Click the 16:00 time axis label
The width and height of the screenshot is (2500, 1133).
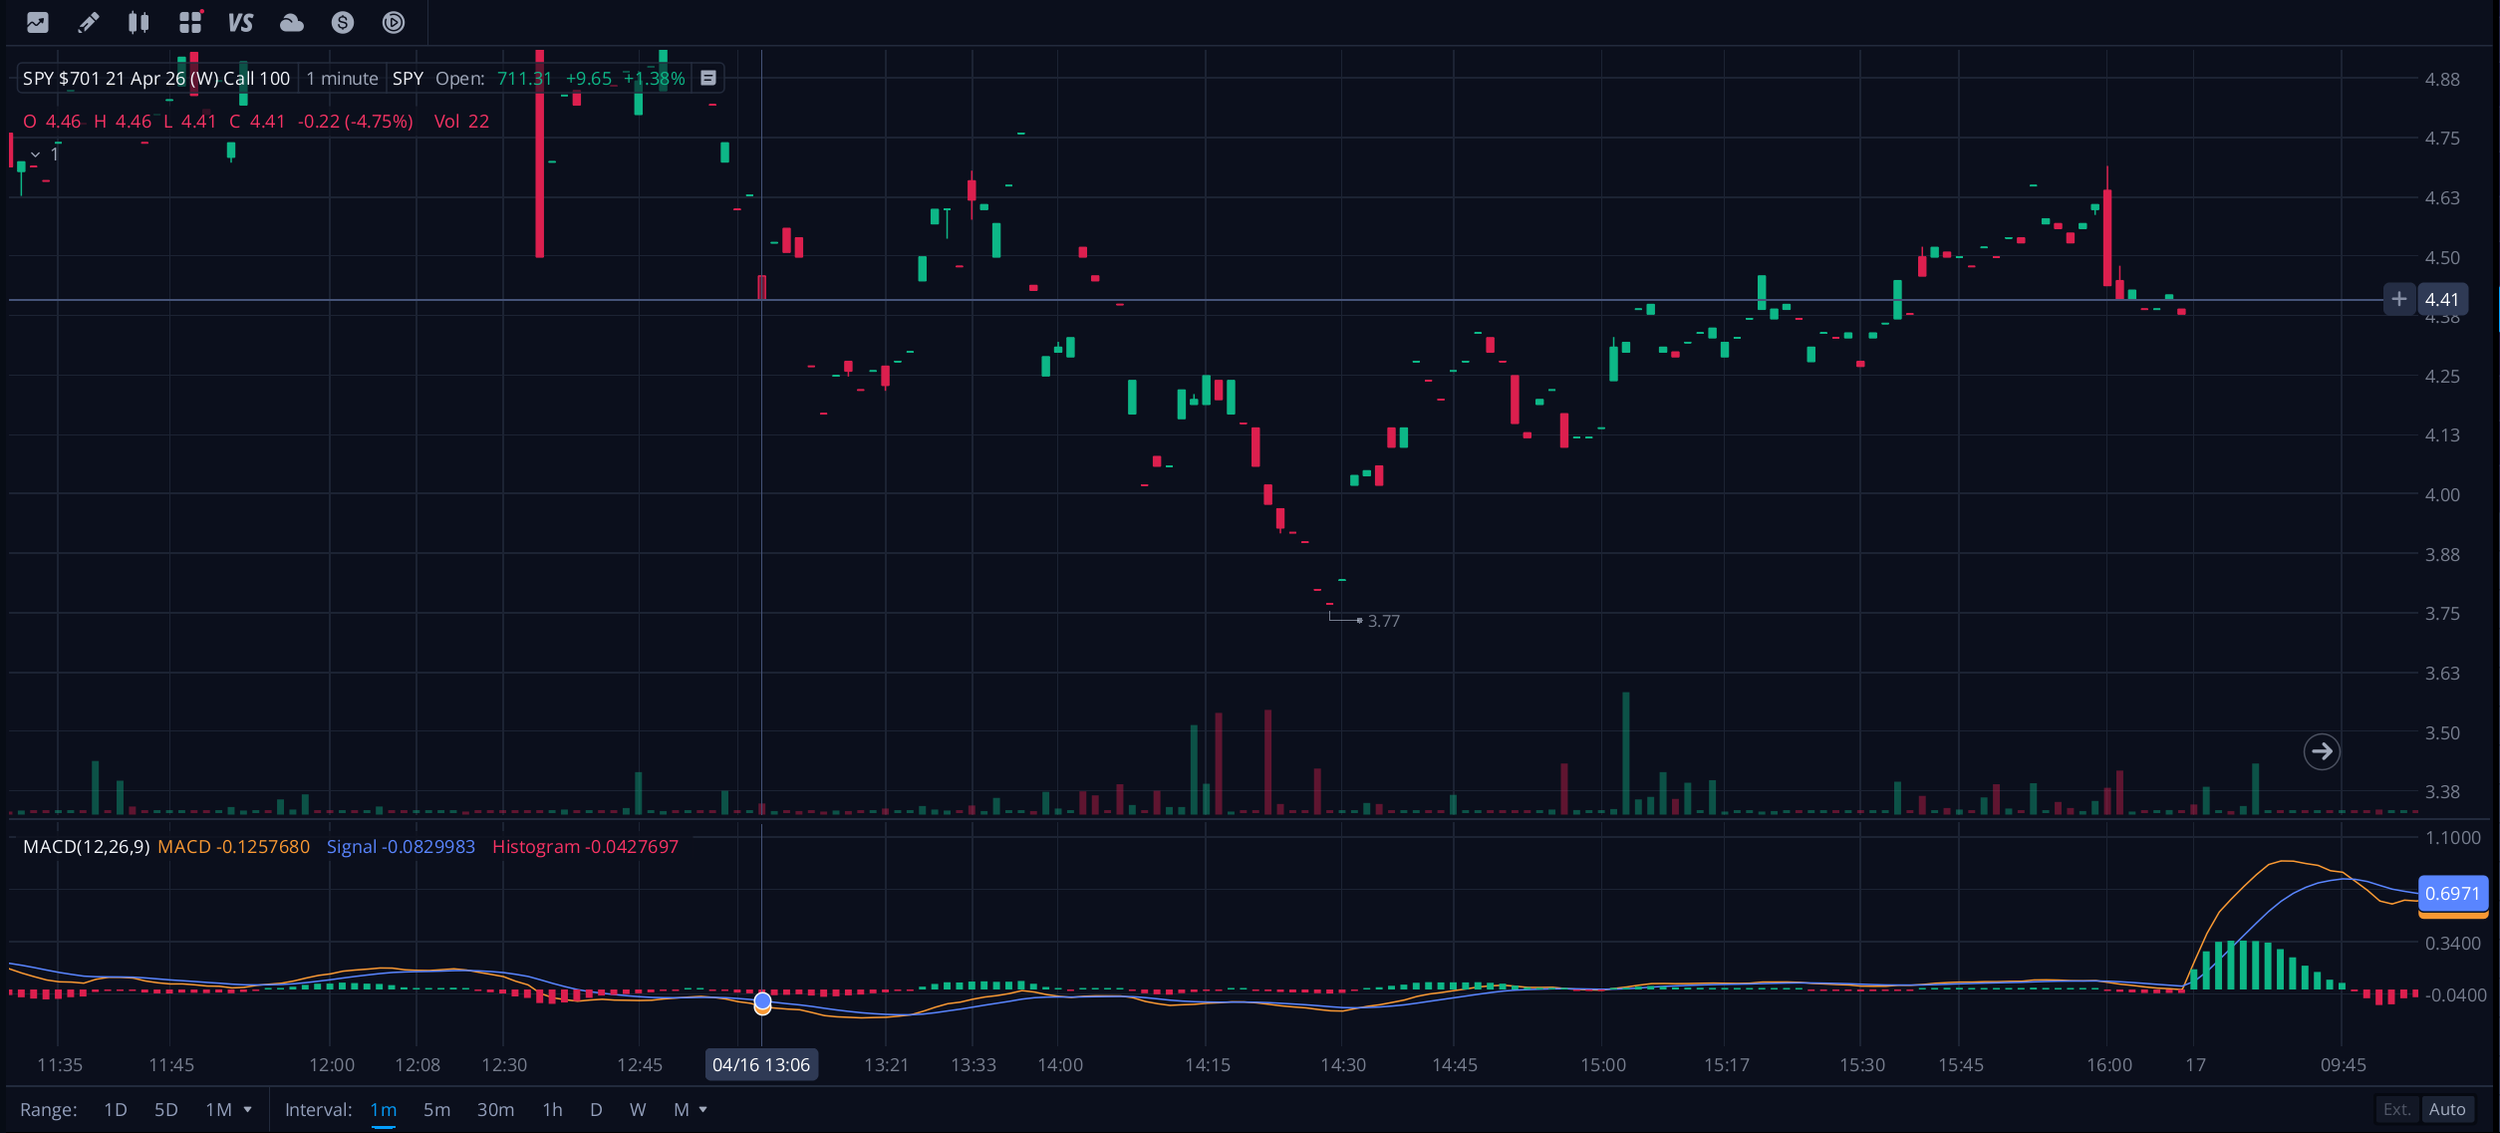click(2109, 1065)
